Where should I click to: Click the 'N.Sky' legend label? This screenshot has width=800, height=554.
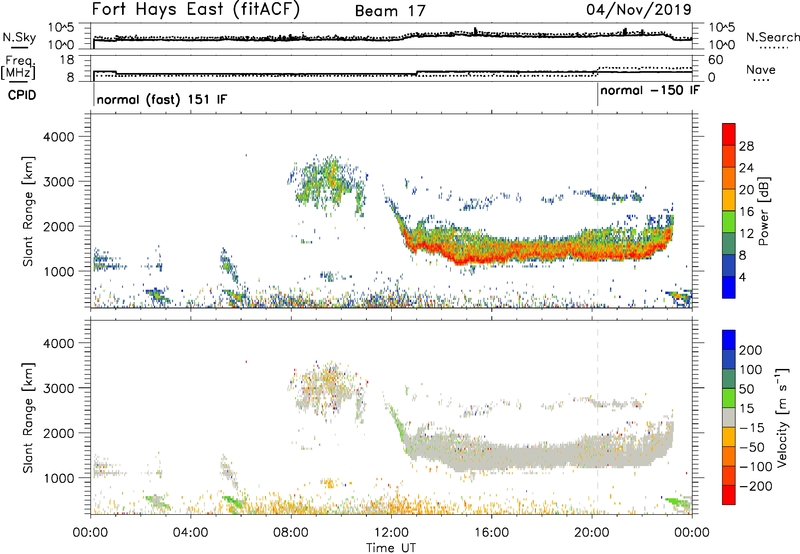(19, 37)
